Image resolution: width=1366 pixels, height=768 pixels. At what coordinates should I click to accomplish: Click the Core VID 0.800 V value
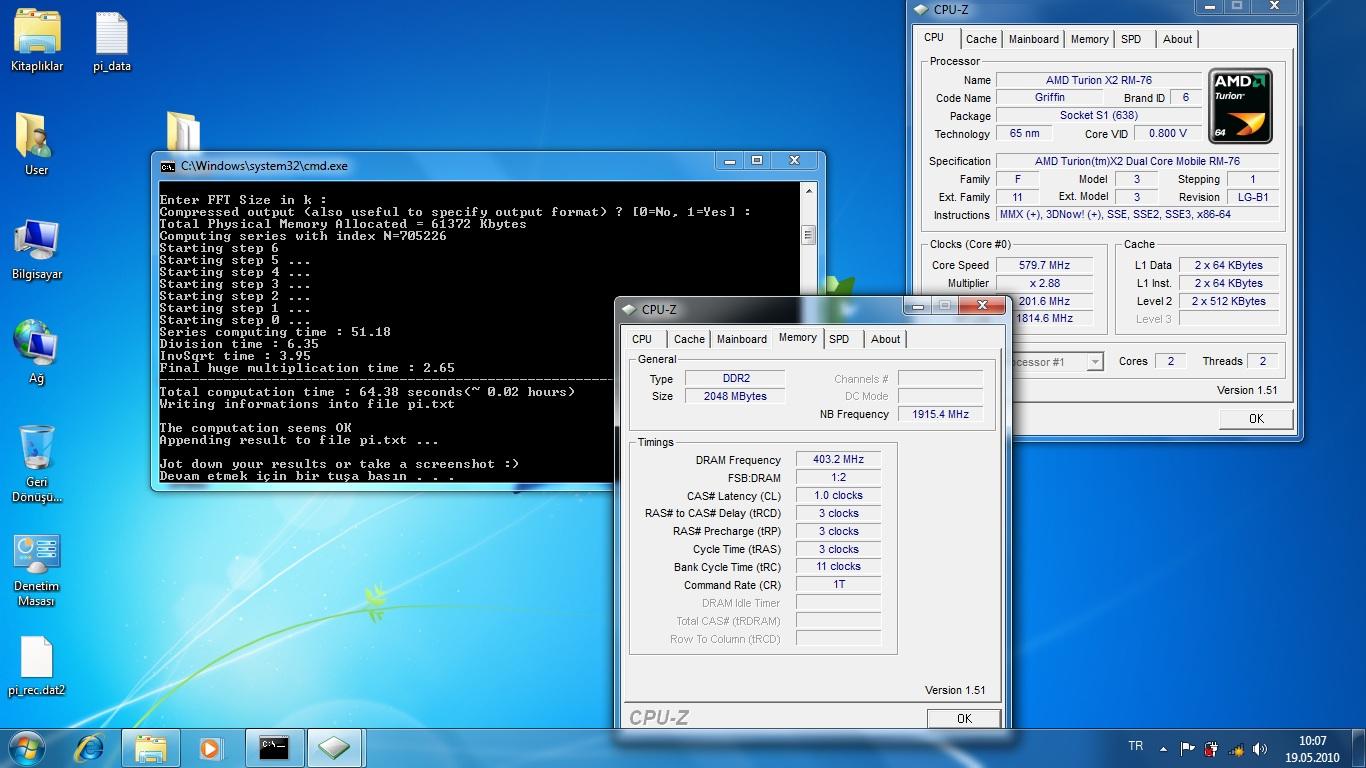click(1168, 133)
